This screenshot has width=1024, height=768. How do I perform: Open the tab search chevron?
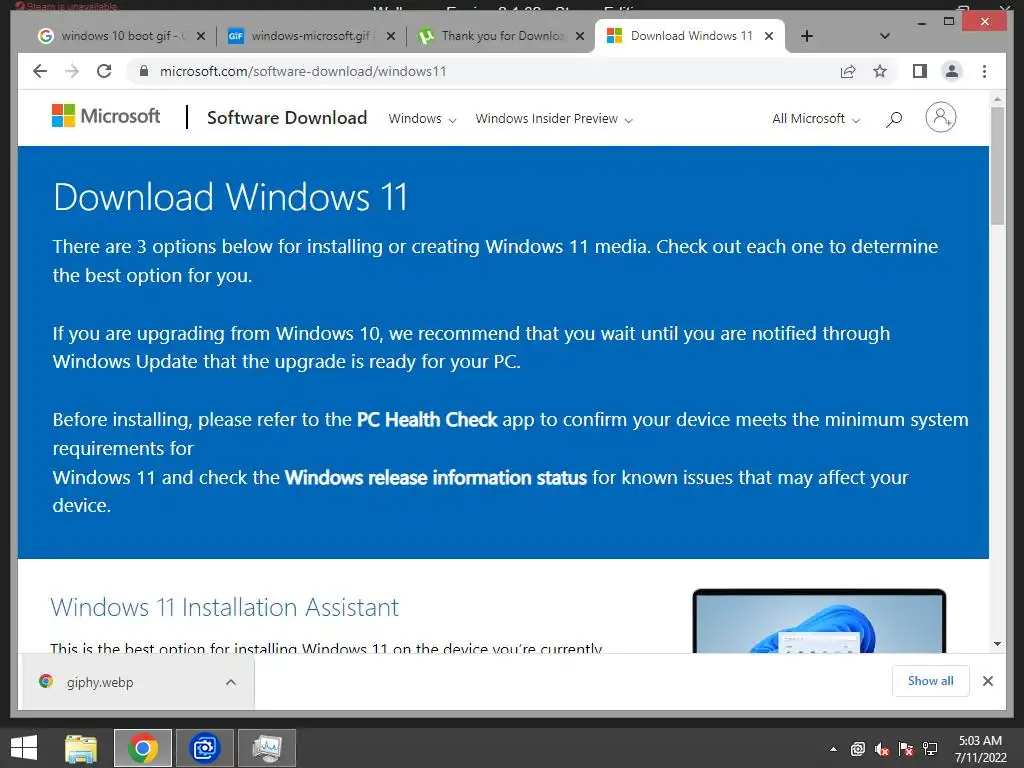click(x=885, y=36)
